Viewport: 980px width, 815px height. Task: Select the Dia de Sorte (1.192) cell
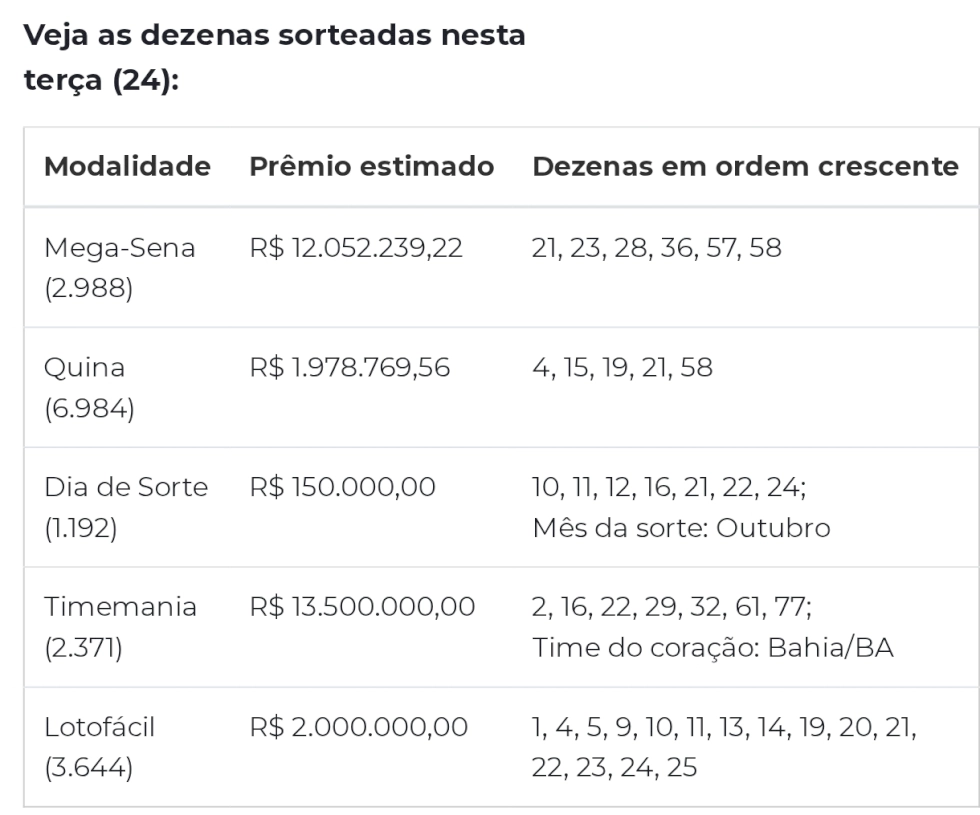pyautogui.click(x=126, y=508)
